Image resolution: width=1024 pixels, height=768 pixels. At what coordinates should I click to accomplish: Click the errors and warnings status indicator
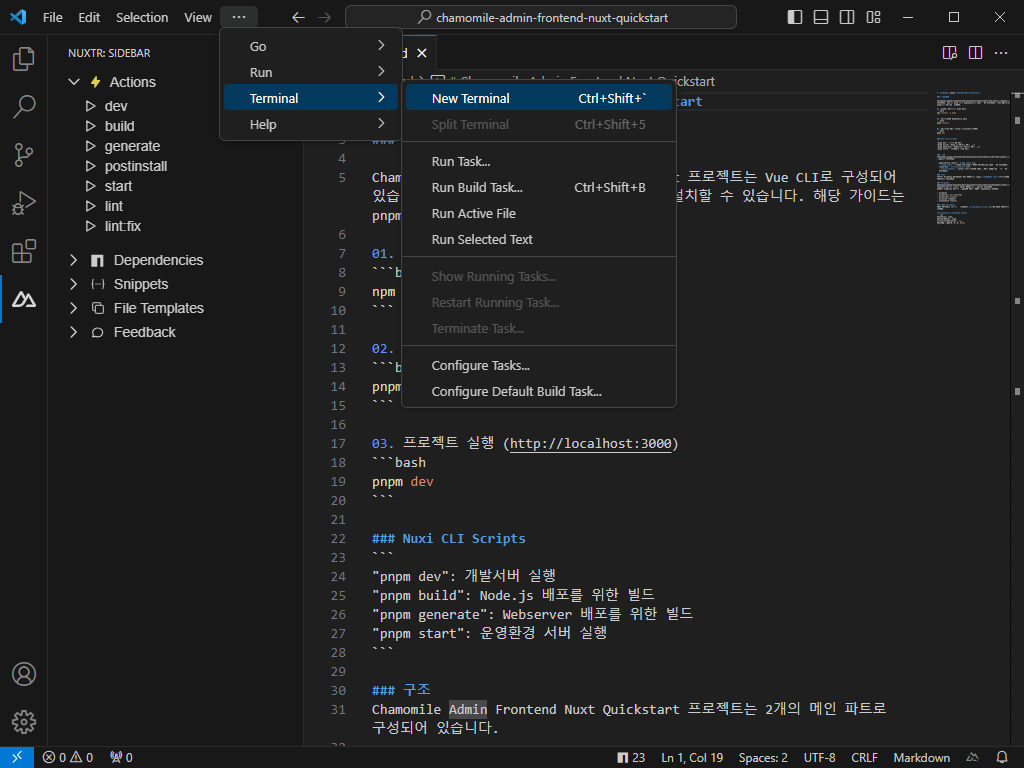[x=68, y=757]
